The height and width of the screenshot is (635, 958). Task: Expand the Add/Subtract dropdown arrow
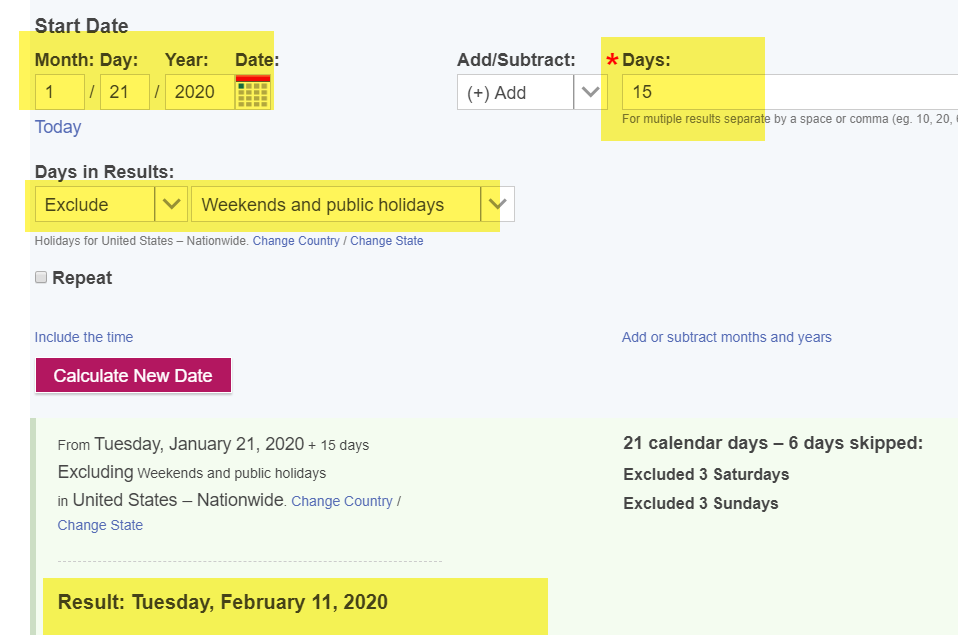click(x=590, y=92)
